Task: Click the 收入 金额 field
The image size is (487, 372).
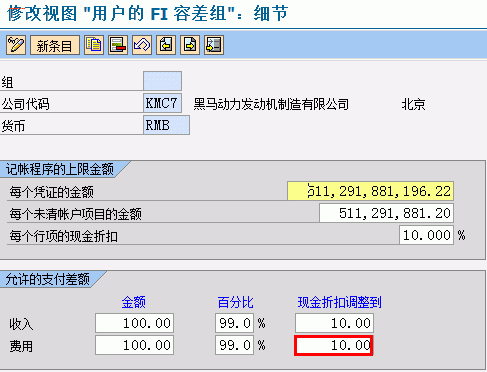Action: coord(134,323)
